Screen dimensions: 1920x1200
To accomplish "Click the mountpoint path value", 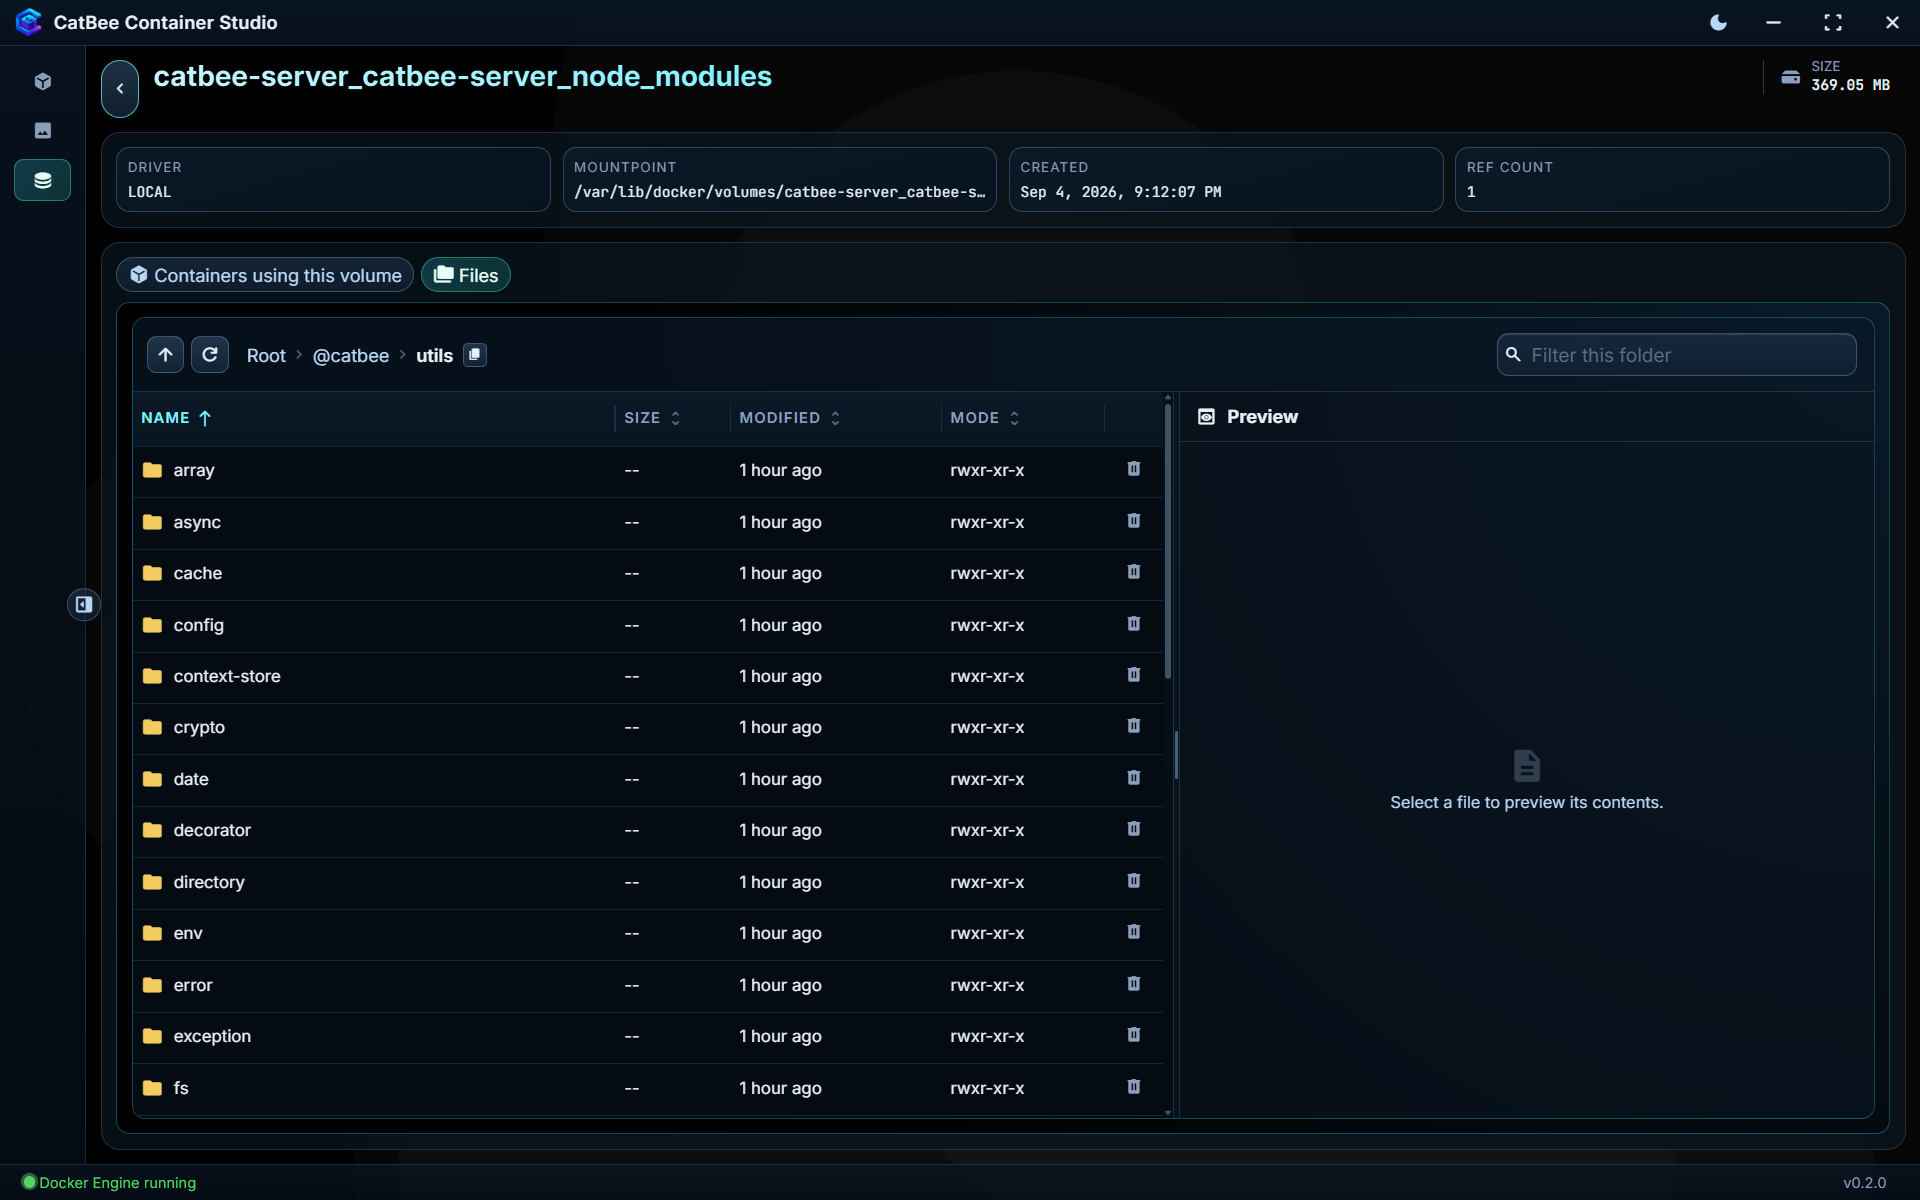I will [x=779, y=192].
